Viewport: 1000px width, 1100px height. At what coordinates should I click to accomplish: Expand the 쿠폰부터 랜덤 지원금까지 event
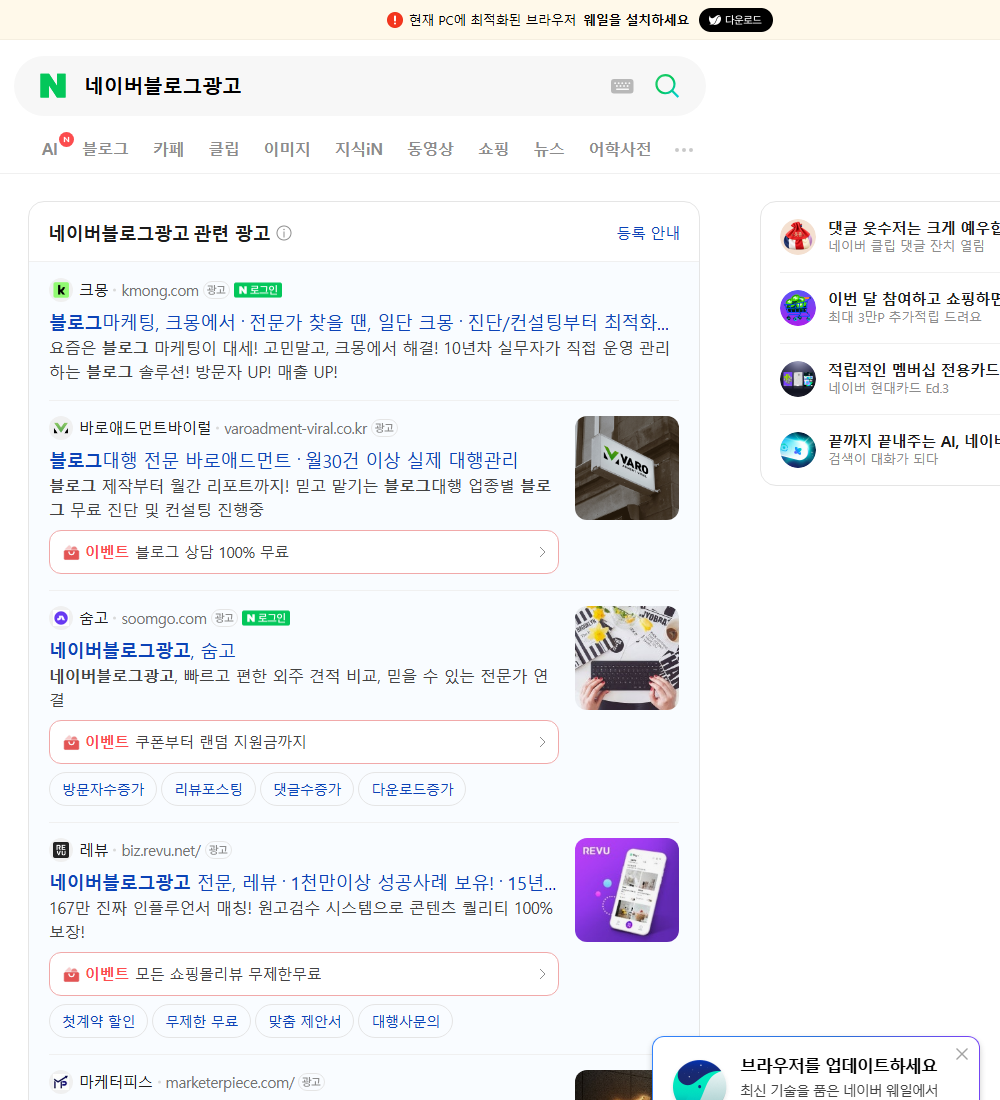click(x=304, y=742)
